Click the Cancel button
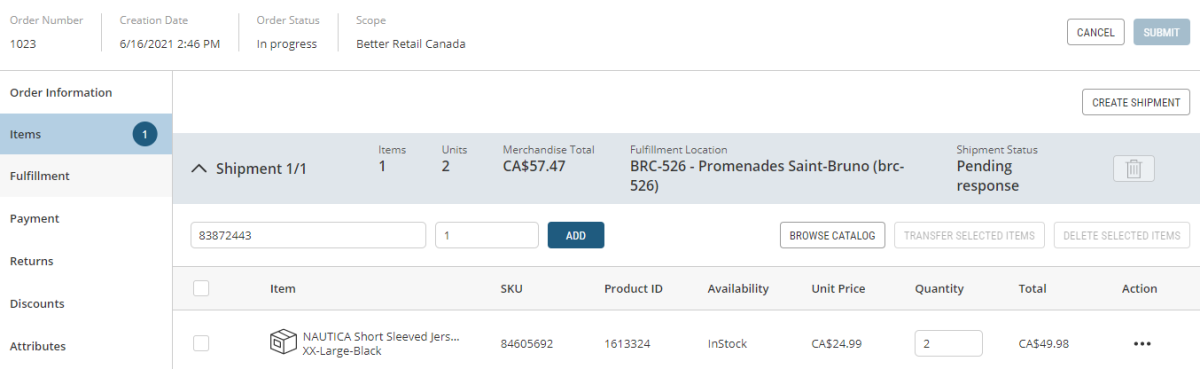Screen dimensions: 1200x369 coord(1096,32)
